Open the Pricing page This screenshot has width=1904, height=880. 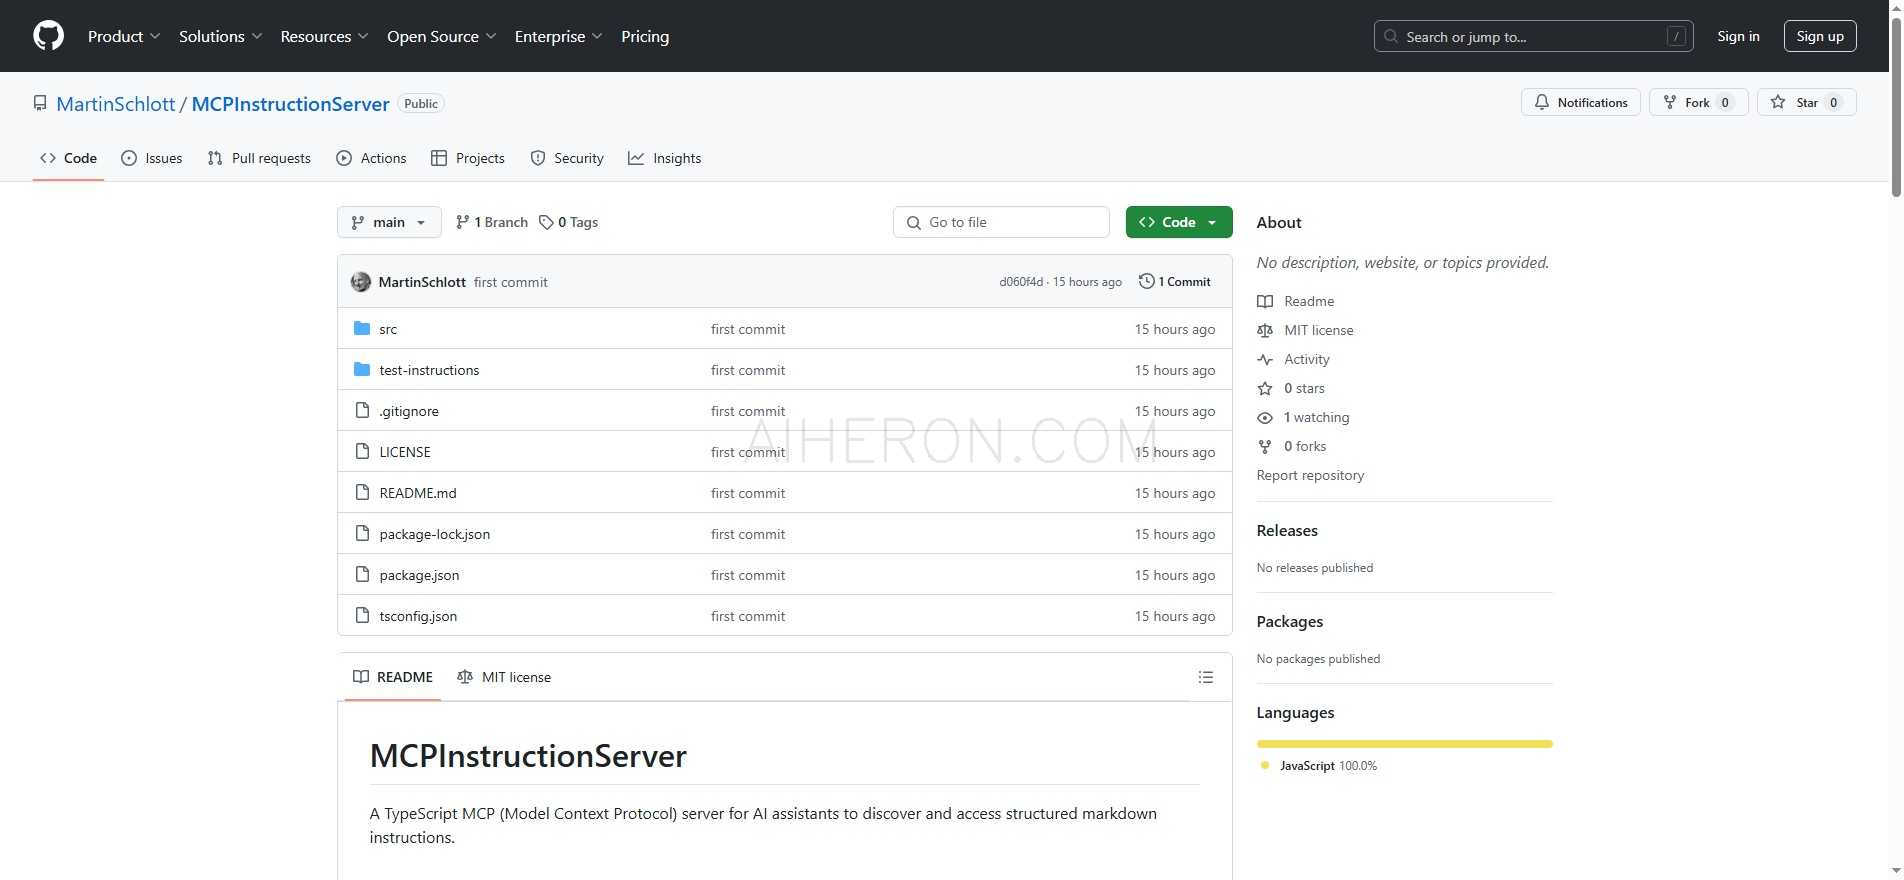click(645, 36)
